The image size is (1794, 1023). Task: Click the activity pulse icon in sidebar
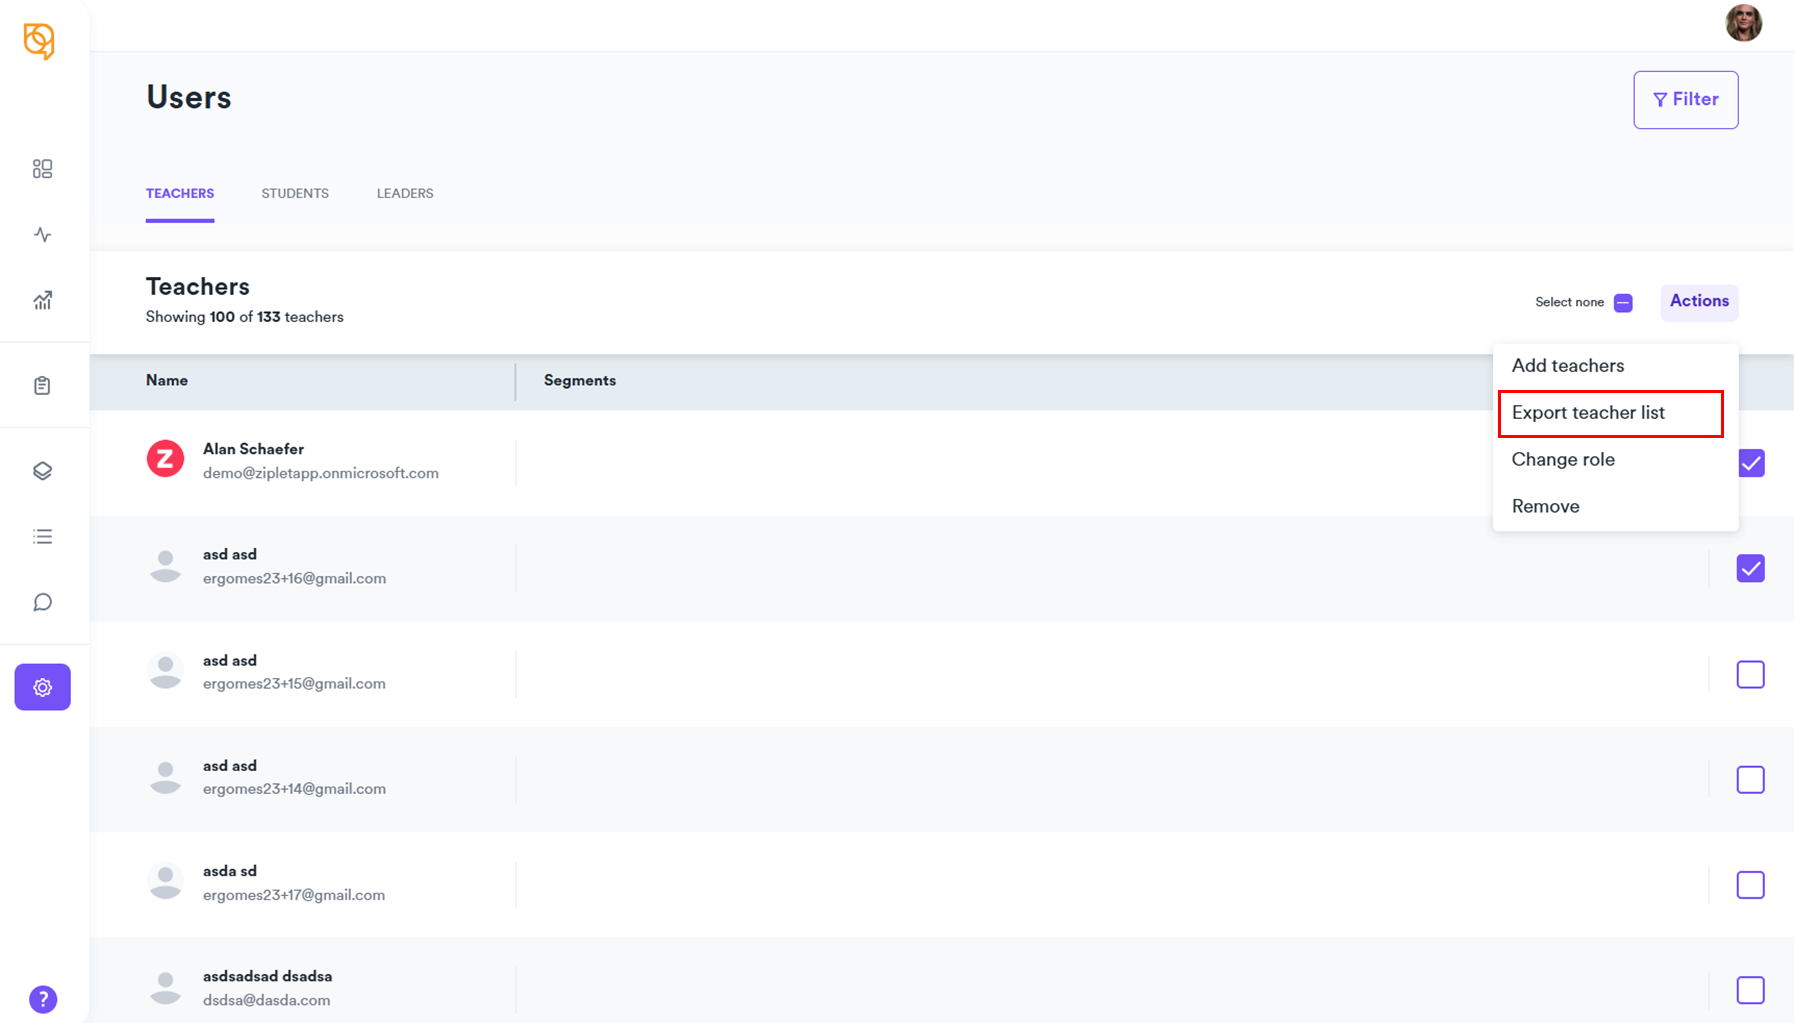(x=42, y=235)
